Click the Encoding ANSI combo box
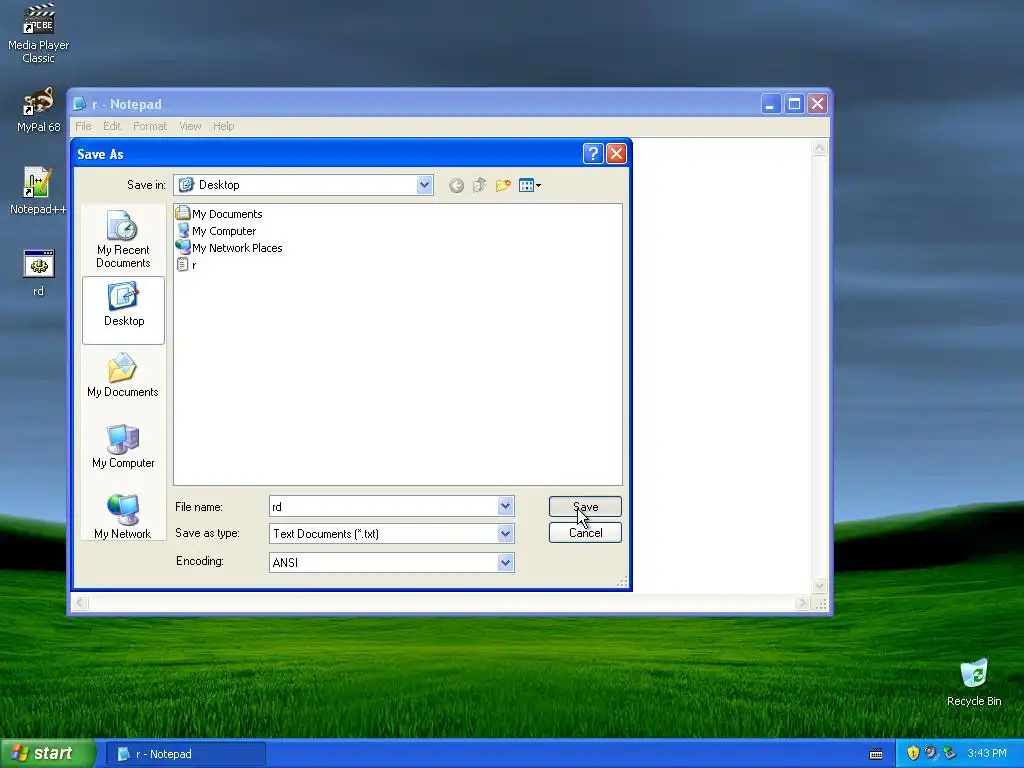This screenshot has width=1024, height=768. click(x=391, y=562)
